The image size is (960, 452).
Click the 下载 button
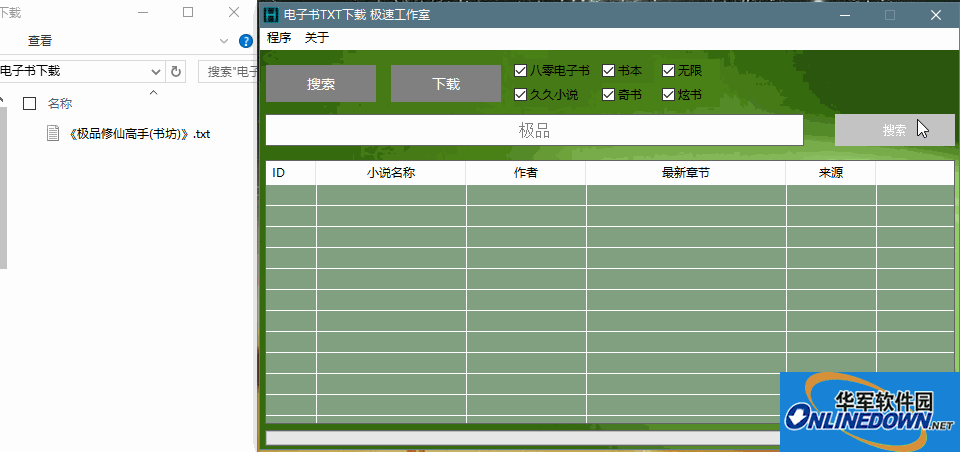pyautogui.click(x=446, y=84)
